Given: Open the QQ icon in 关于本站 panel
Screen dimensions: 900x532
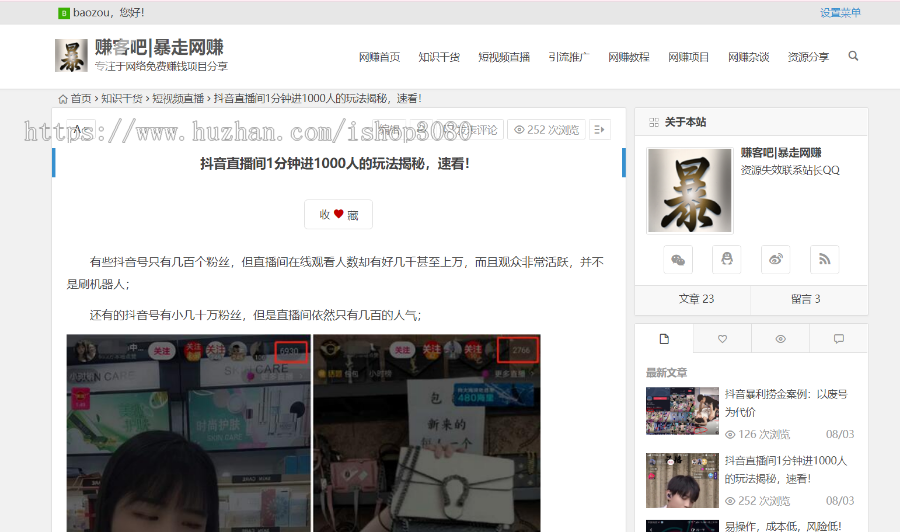Looking at the screenshot, I should (727, 259).
